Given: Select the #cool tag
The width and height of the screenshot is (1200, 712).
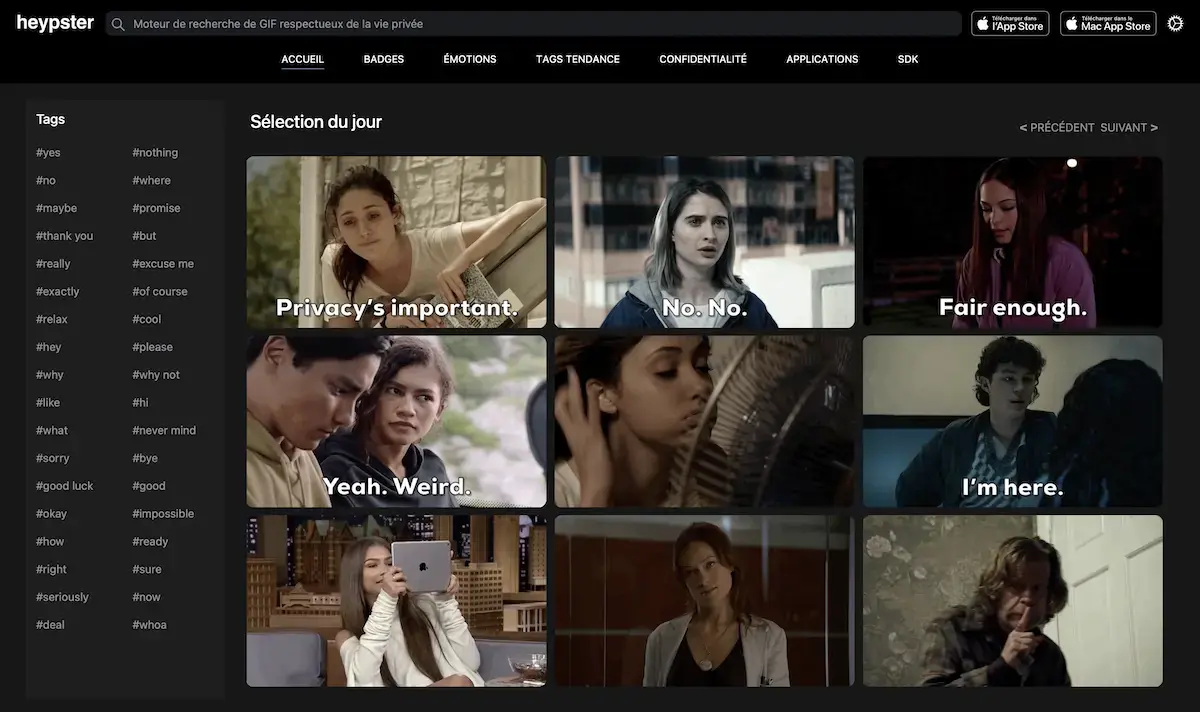Looking at the screenshot, I should coord(146,320).
